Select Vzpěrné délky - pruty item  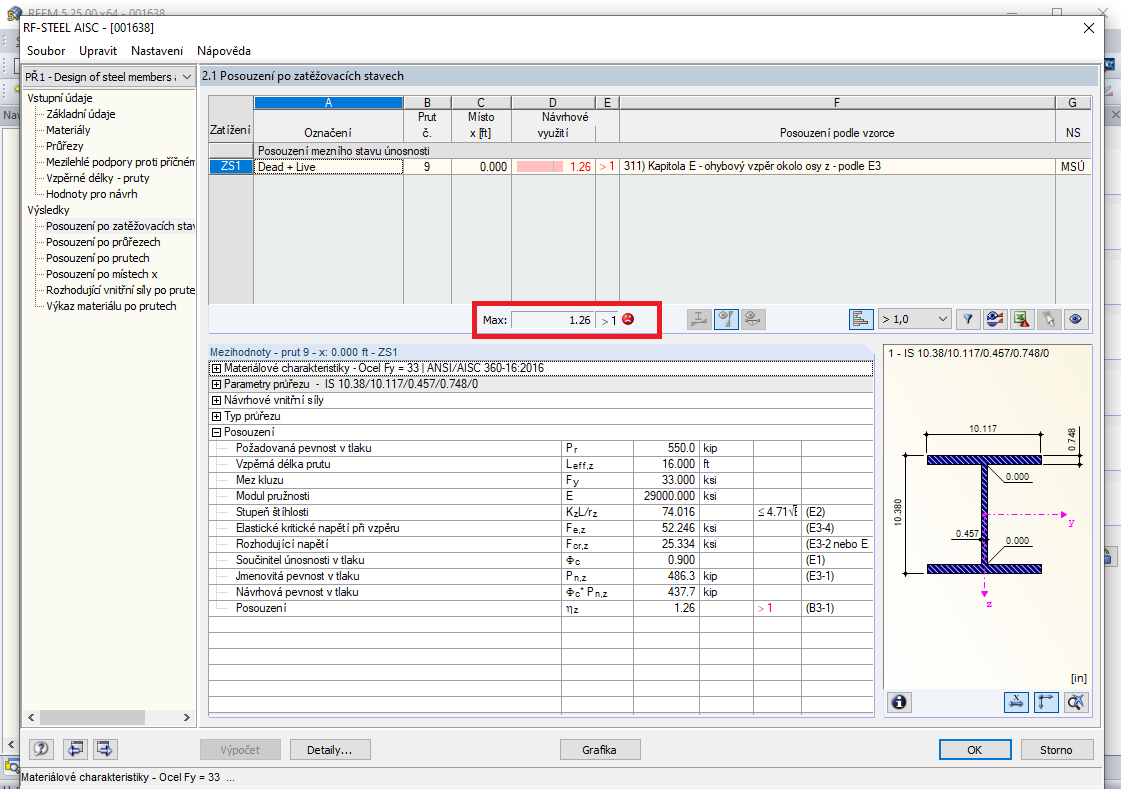(98, 178)
